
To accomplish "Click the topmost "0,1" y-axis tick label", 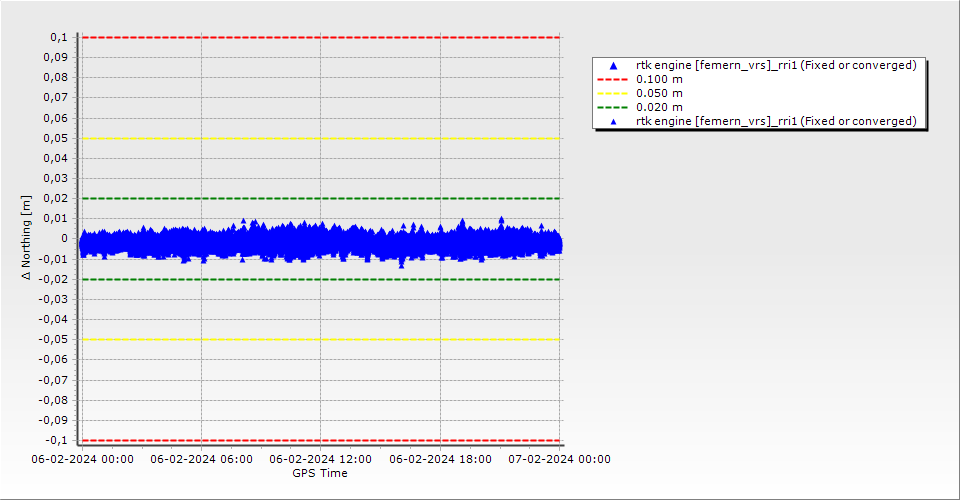I will pyautogui.click(x=58, y=37).
